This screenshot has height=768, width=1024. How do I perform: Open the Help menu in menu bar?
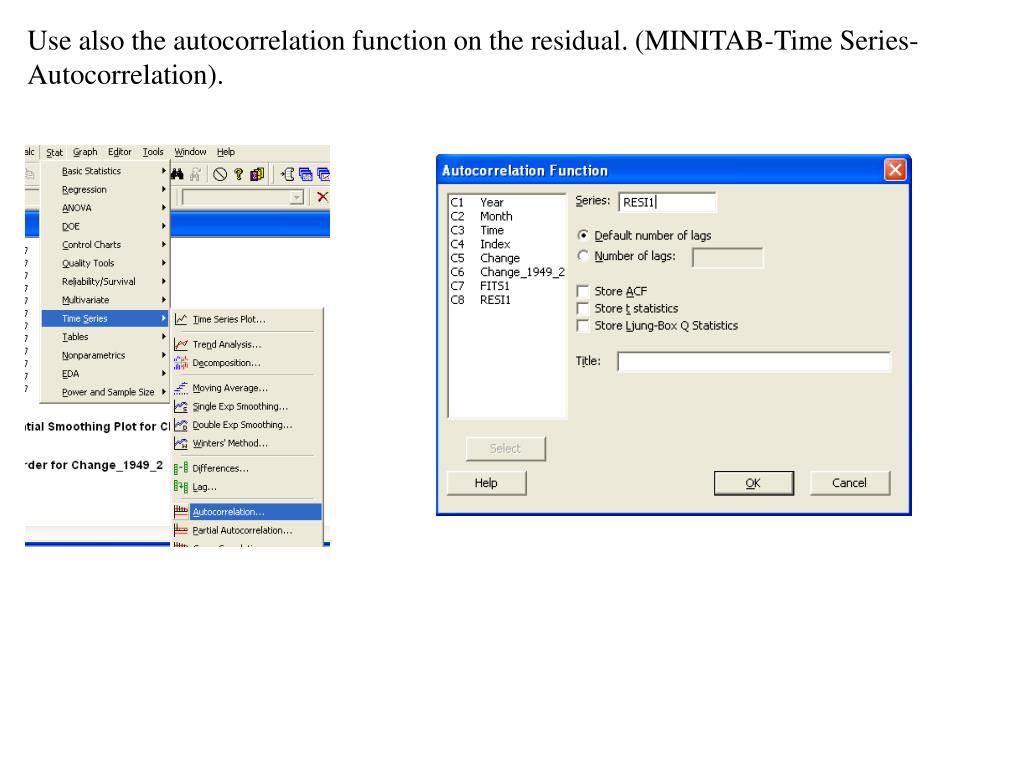[226, 152]
